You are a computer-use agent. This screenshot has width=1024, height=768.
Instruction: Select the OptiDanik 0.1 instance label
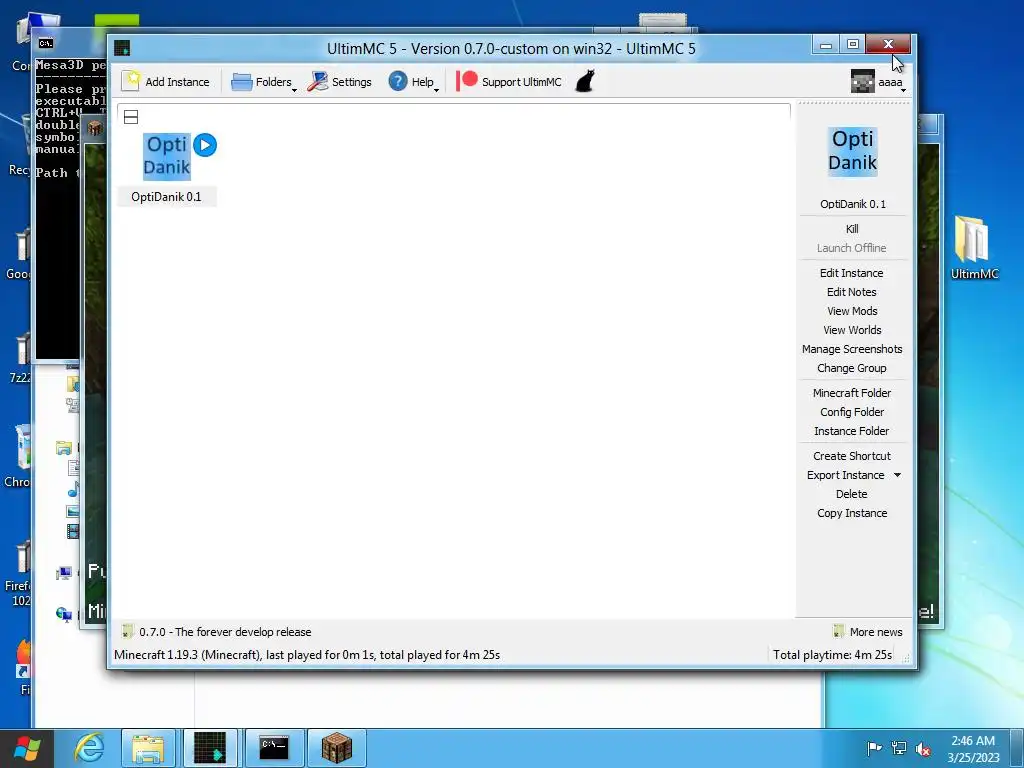click(x=166, y=197)
